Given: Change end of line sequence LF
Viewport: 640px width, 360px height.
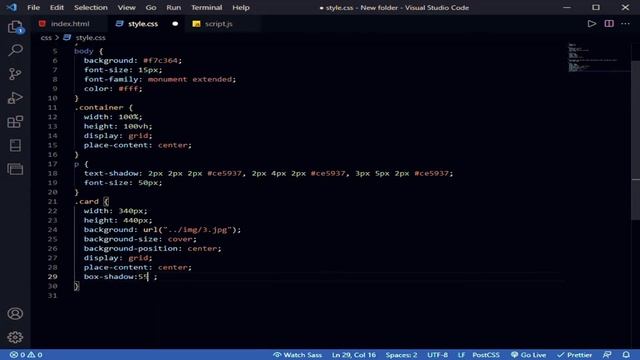Looking at the screenshot, I should [x=461, y=355].
